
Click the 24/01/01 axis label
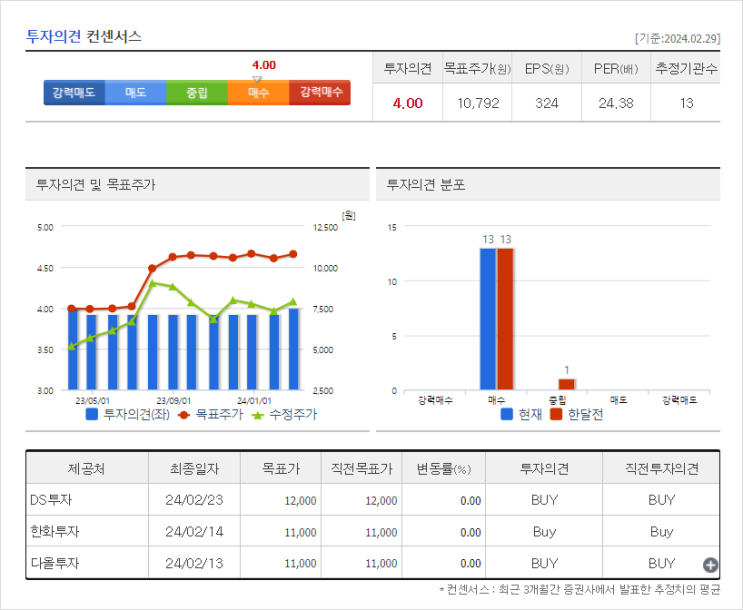(254, 401)
